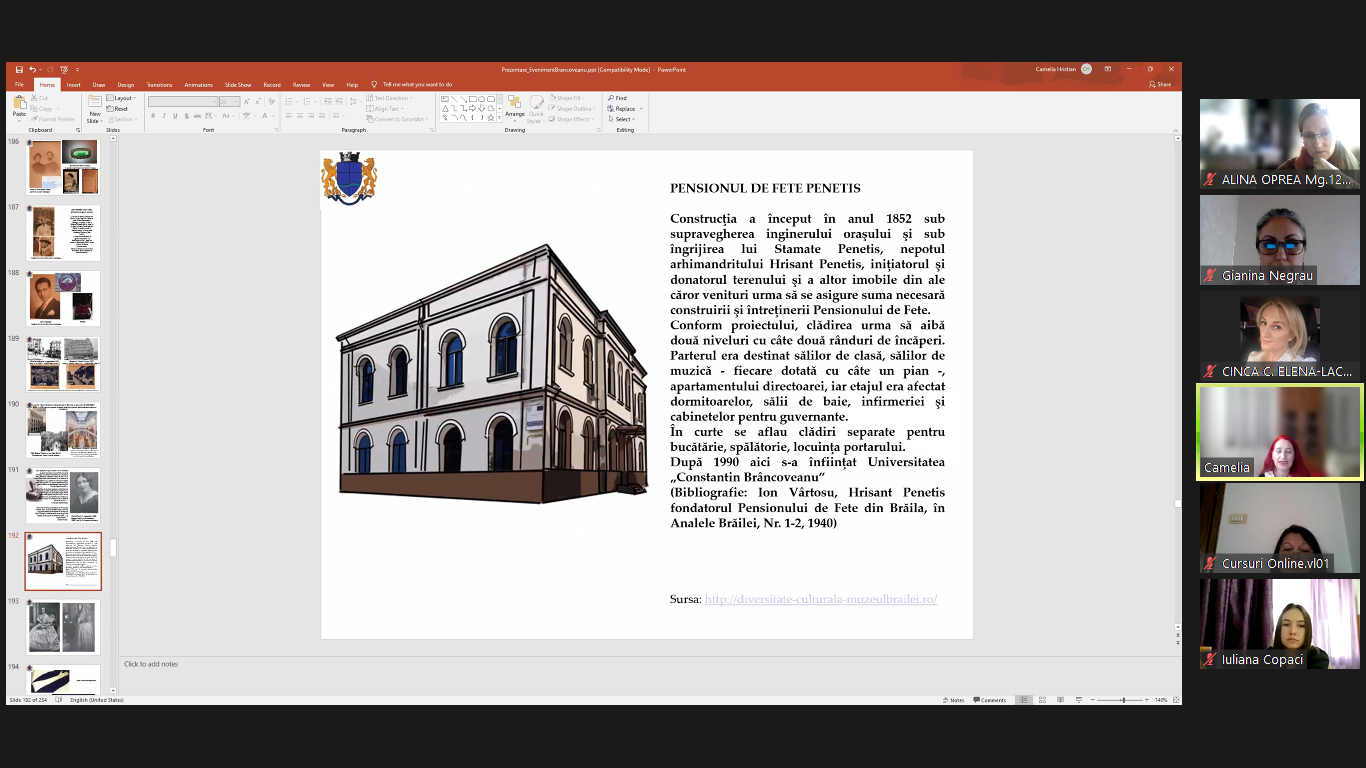Insert a New Slide

[94, 103]
